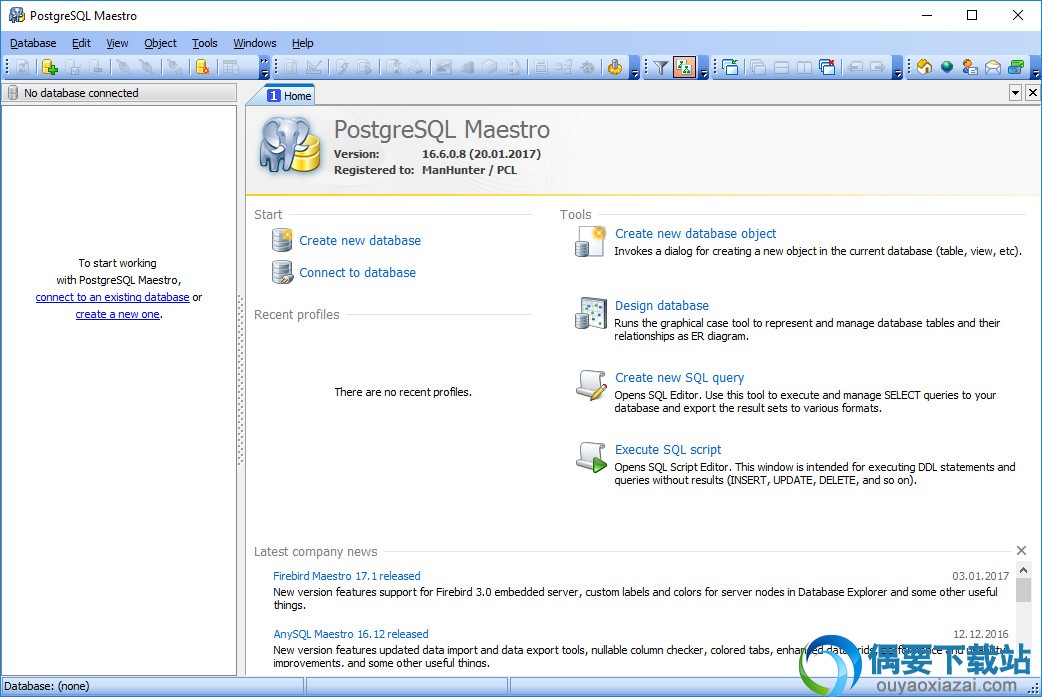
Task: Open the Database menu
Action: tap(33, 43)
